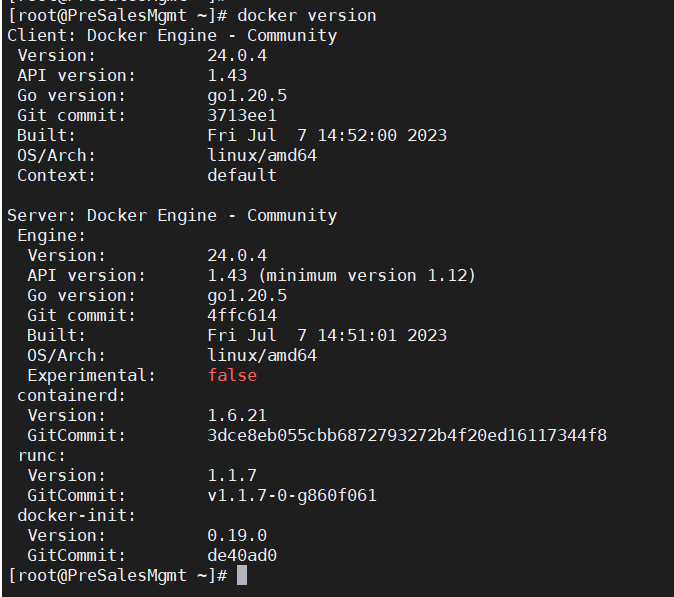
Task: Click the Context value 'default'
Action: click(x=242, y=175)
